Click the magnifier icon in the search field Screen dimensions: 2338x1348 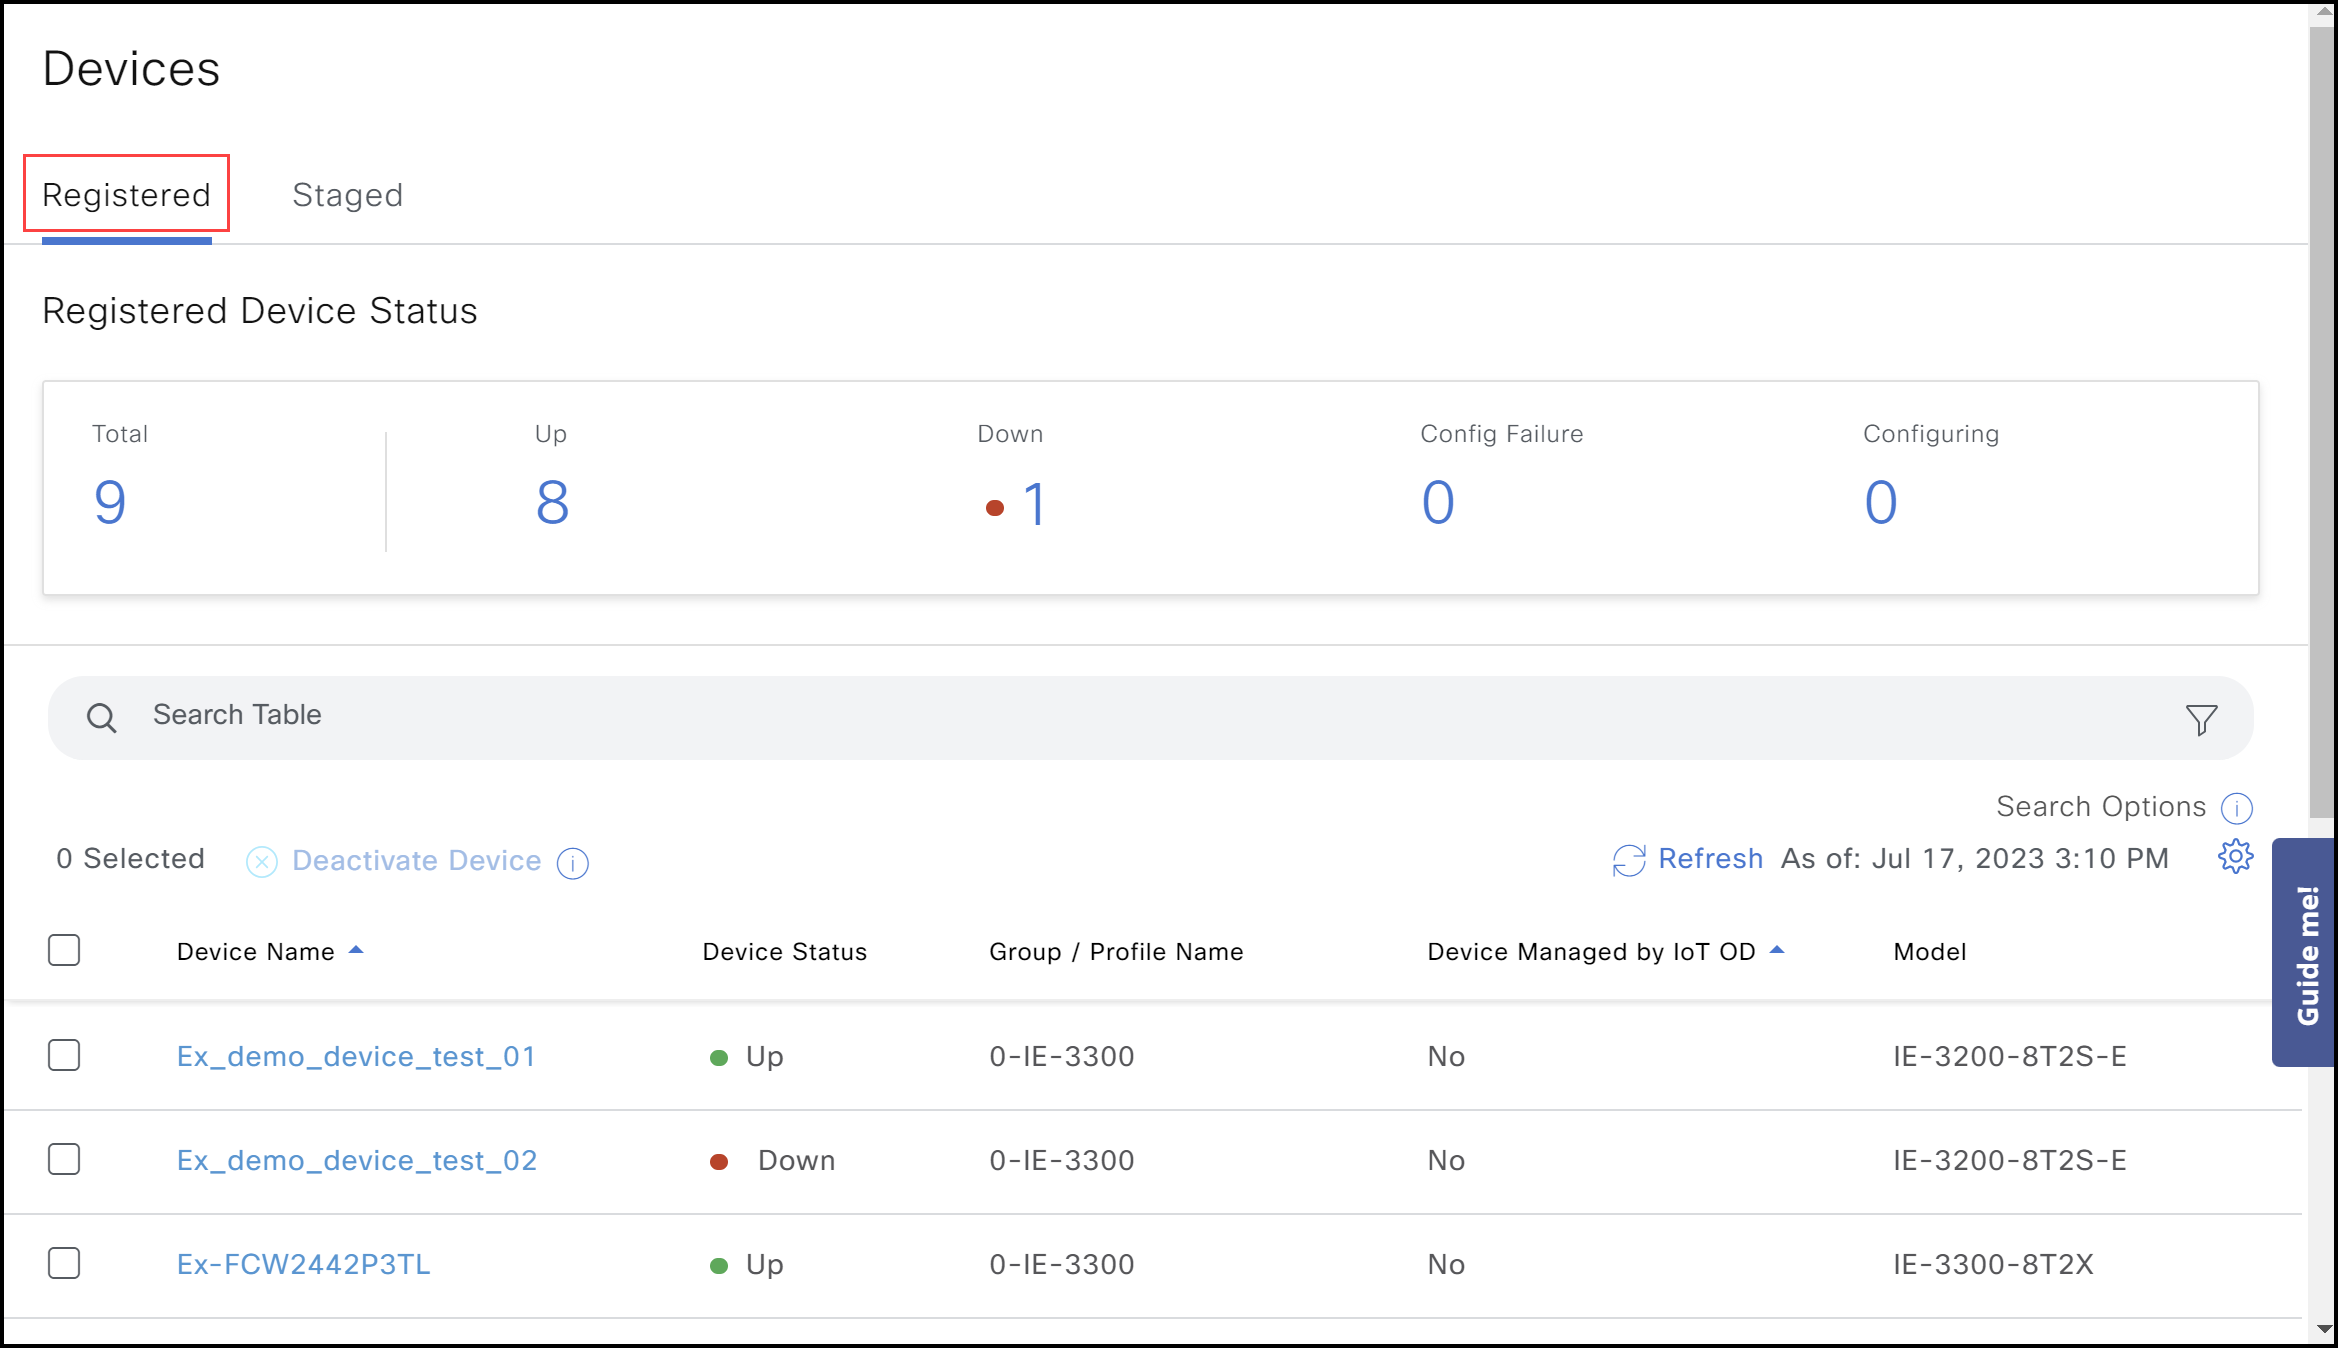click(x=103, y=717)
